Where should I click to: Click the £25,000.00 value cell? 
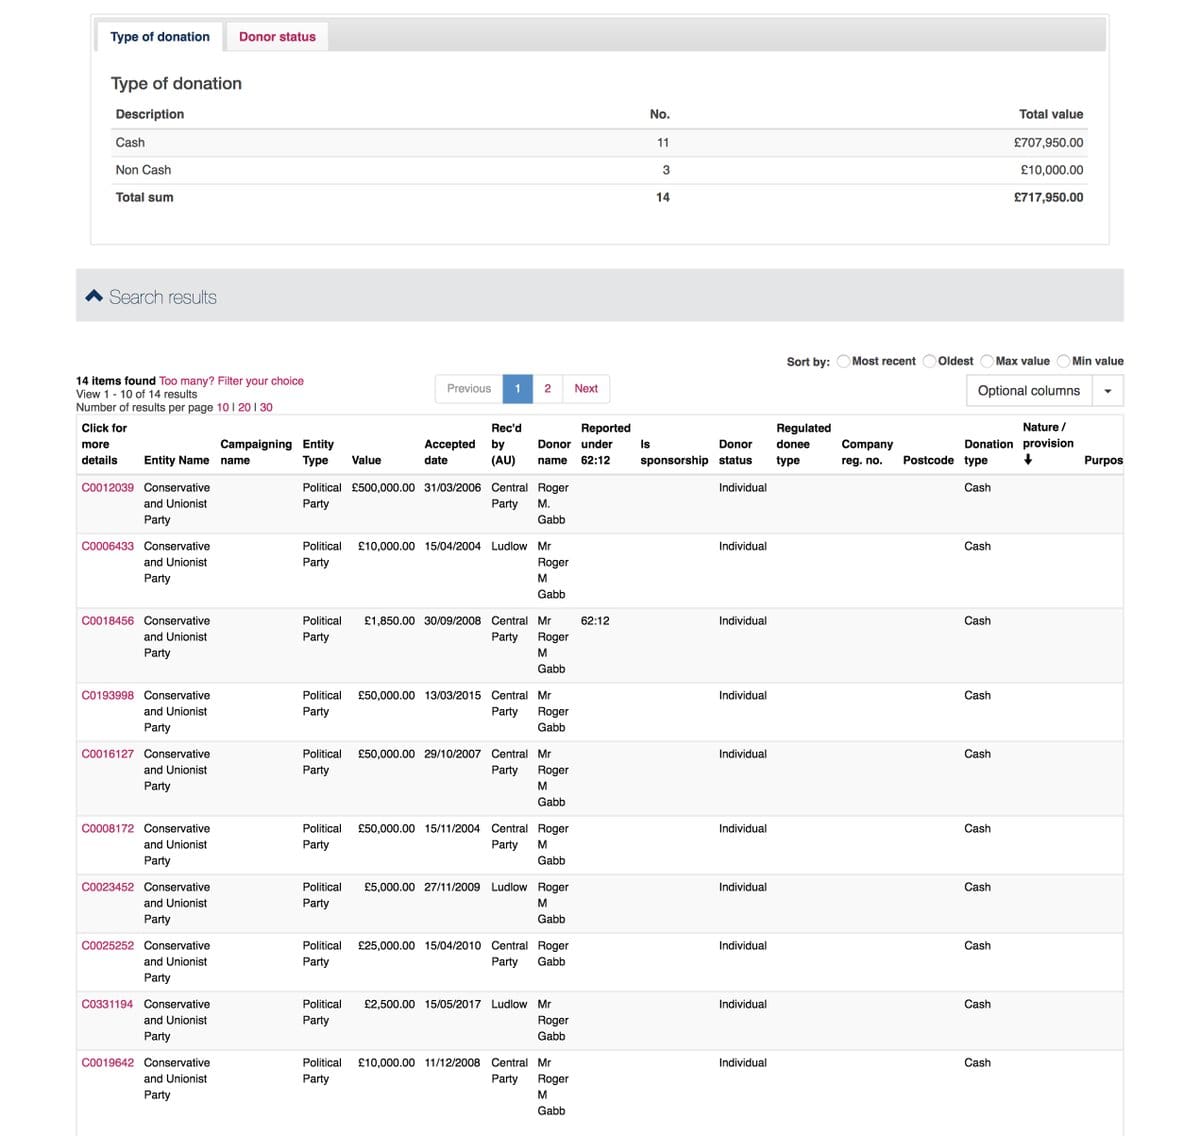(x=386, y=946)
